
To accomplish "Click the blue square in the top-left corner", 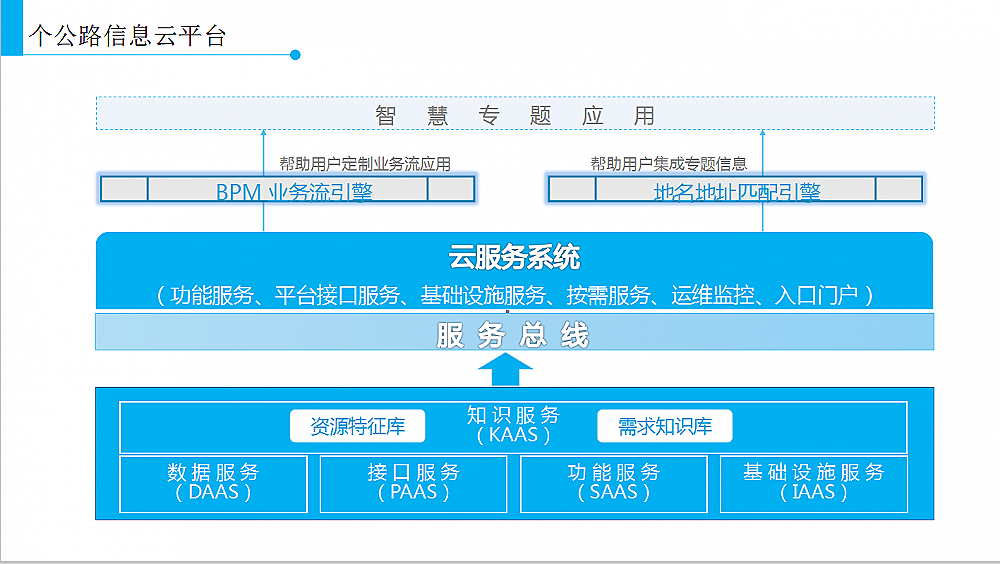I will [11, 27].
